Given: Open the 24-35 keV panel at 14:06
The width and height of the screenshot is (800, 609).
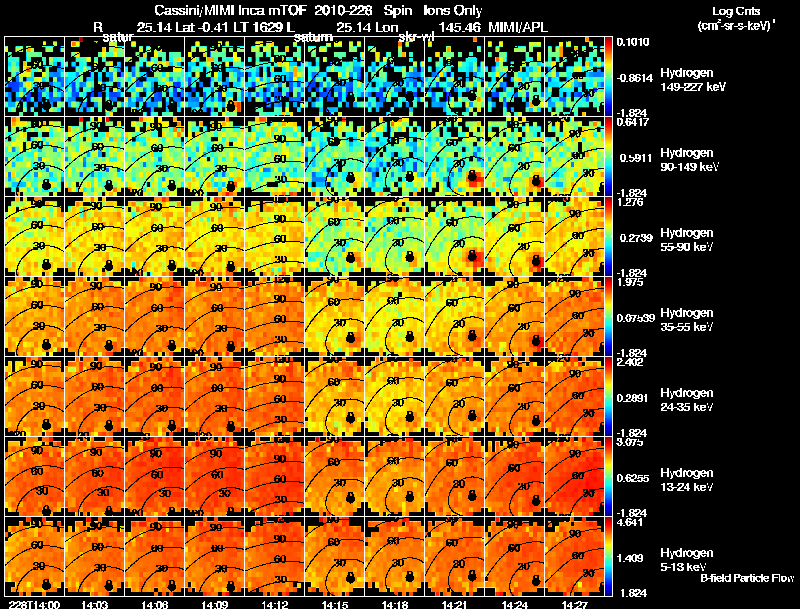Looking at the screenshot, I should pos(155,397).
